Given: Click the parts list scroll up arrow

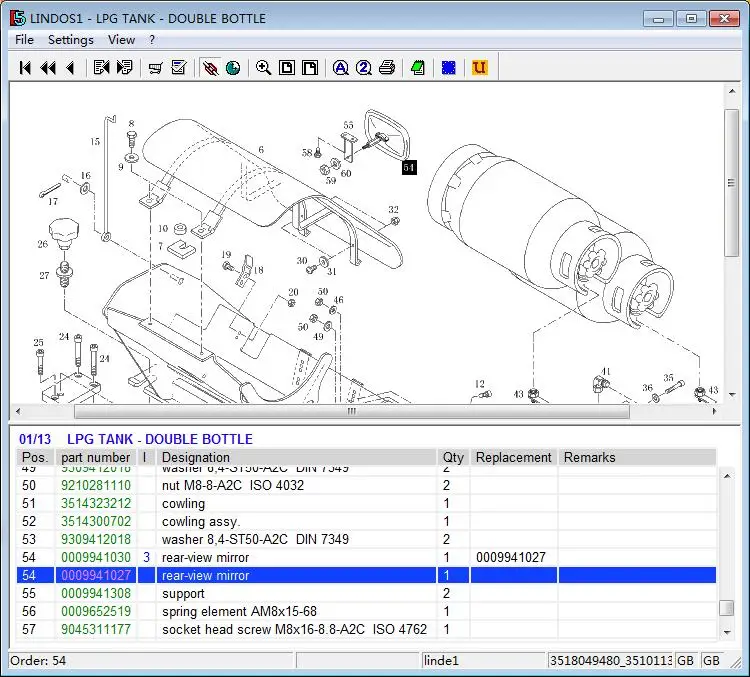Looking at the screenshot, I should (x=727, y=476).
